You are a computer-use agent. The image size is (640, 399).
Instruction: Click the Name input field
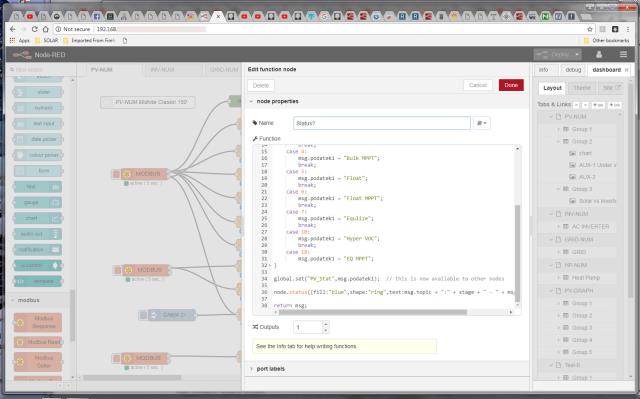[382, 123]
